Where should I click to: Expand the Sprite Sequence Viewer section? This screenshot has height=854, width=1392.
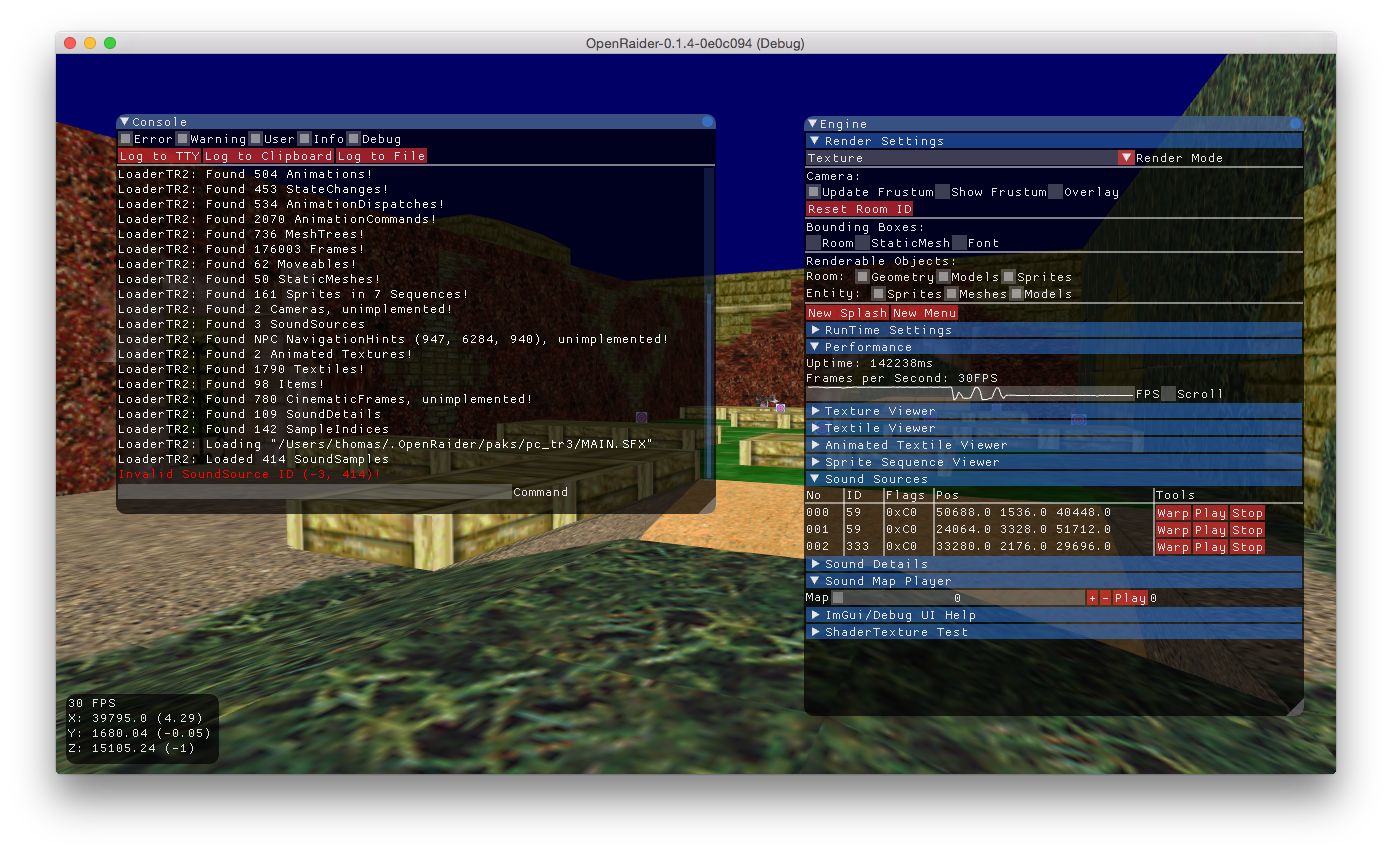[x=1054, y=462]
